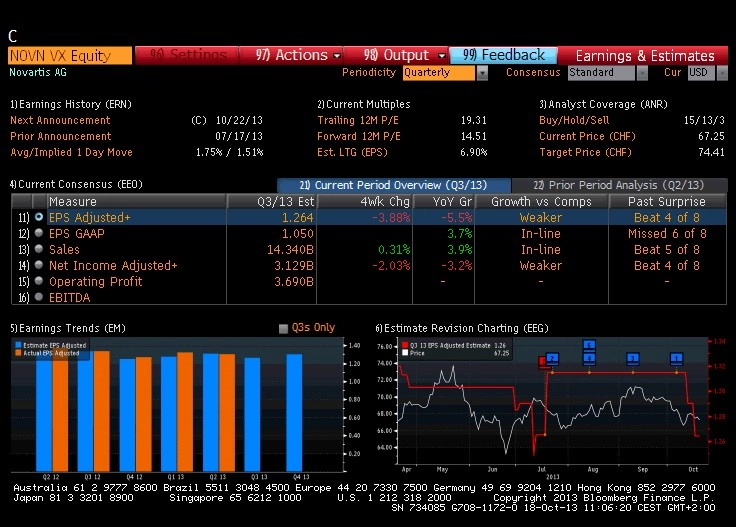The height and width of the screenshot is (527, 736).
Task: Click the 99) Feedback button
Action: pyautogui.click(x=503, y=55)
